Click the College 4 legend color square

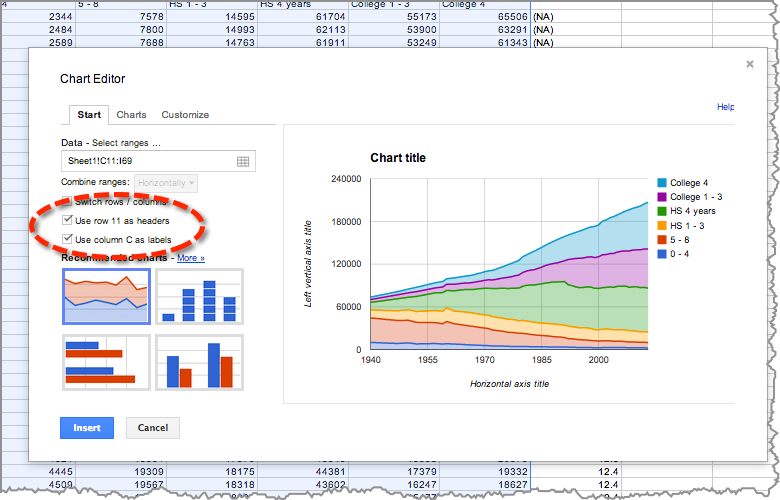[x=662, y=183]
